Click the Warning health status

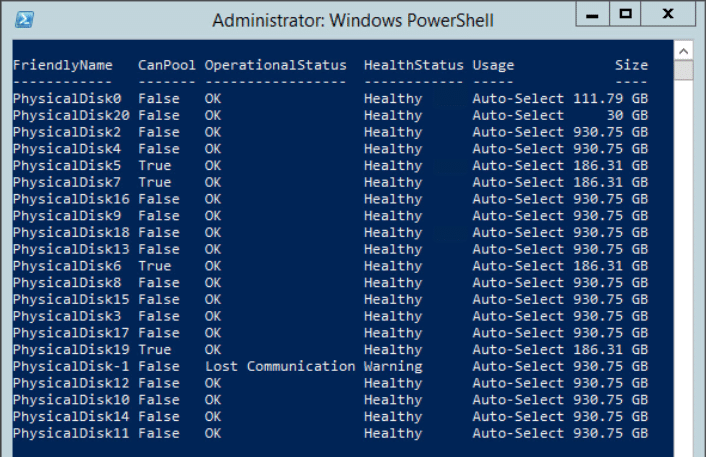pos(393,367)
